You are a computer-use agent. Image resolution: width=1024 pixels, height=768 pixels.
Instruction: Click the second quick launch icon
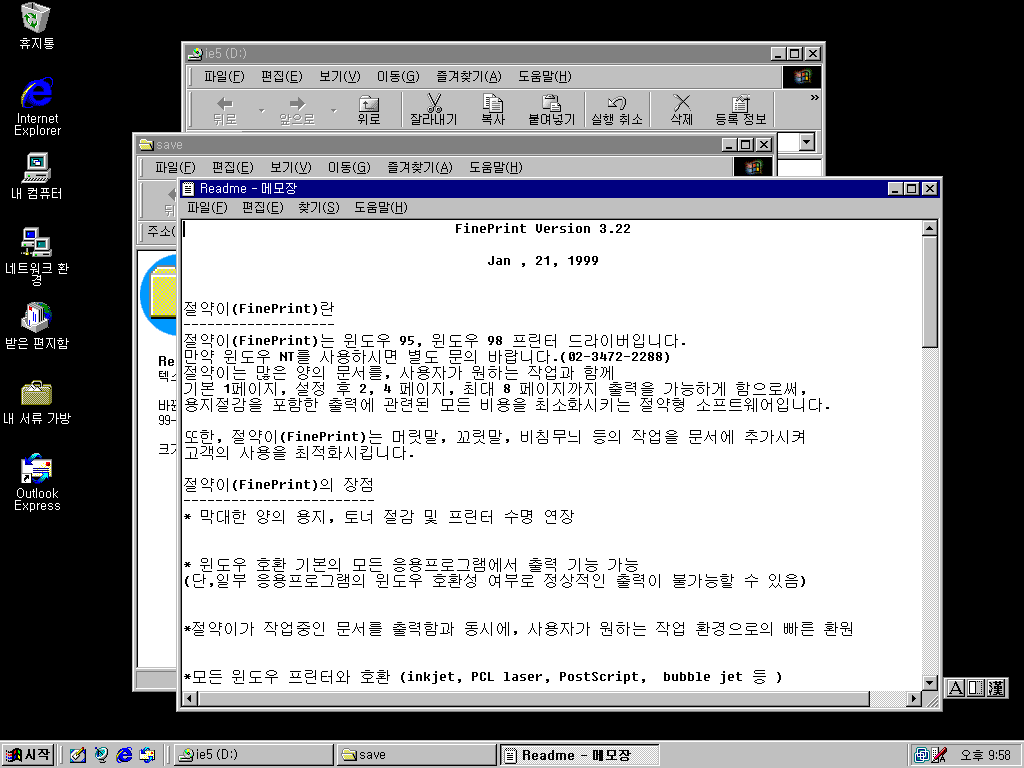click(x=101, y=755)
